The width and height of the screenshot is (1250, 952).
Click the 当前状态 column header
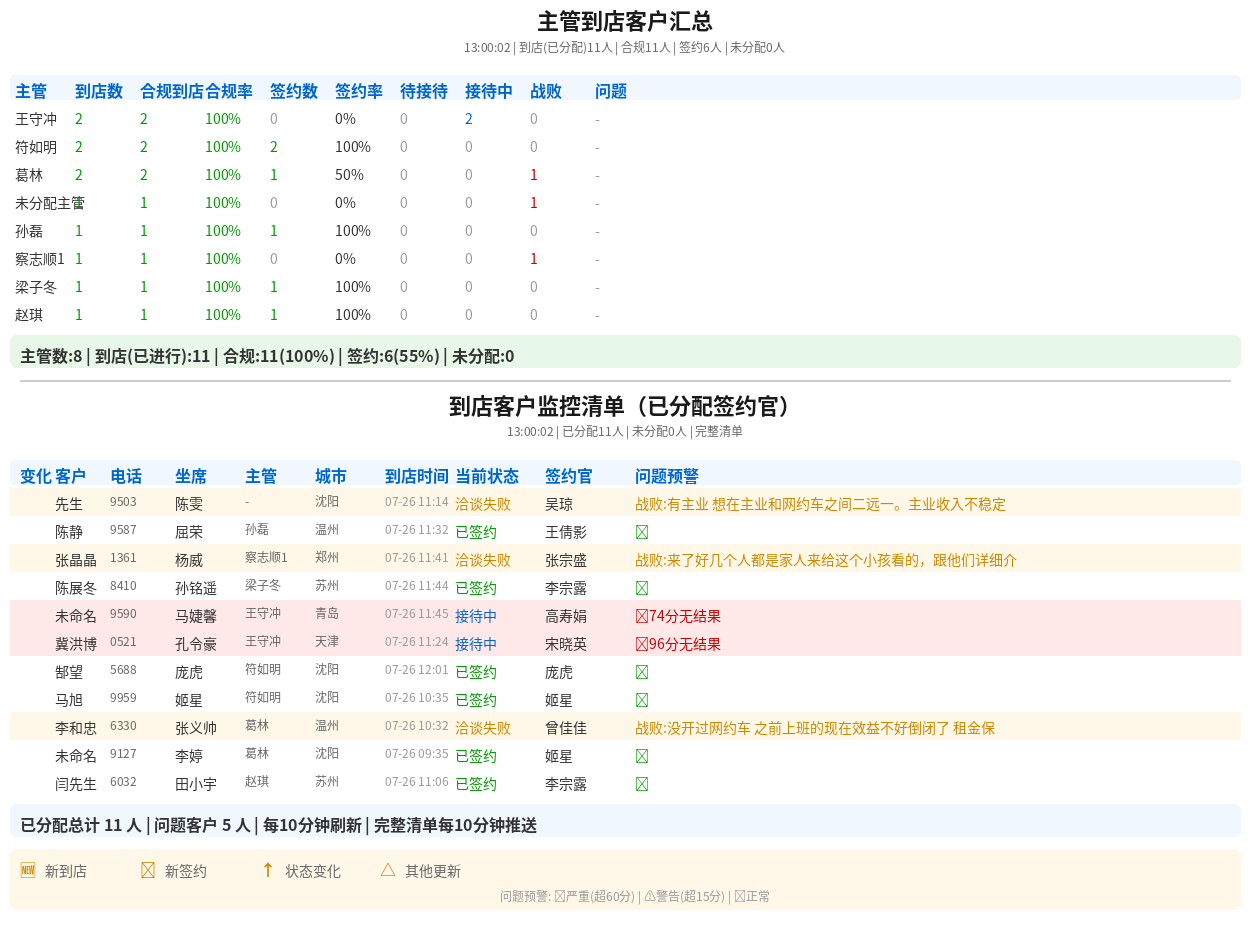click(487, 476)
